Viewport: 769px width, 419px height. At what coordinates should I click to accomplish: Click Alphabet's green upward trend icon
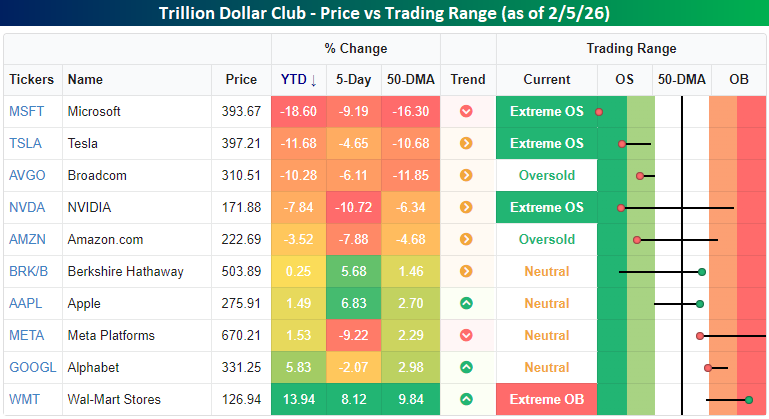click(x=466, y=367)
